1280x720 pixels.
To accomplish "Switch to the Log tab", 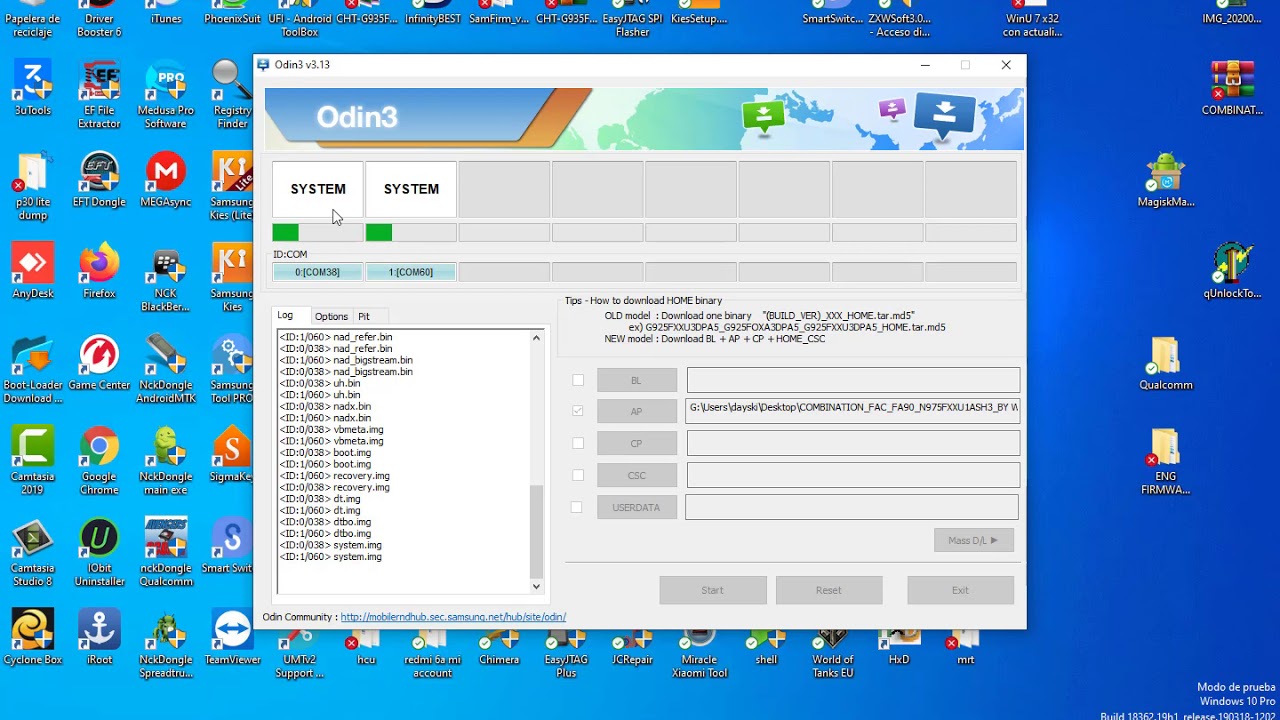I will point(286,315).
